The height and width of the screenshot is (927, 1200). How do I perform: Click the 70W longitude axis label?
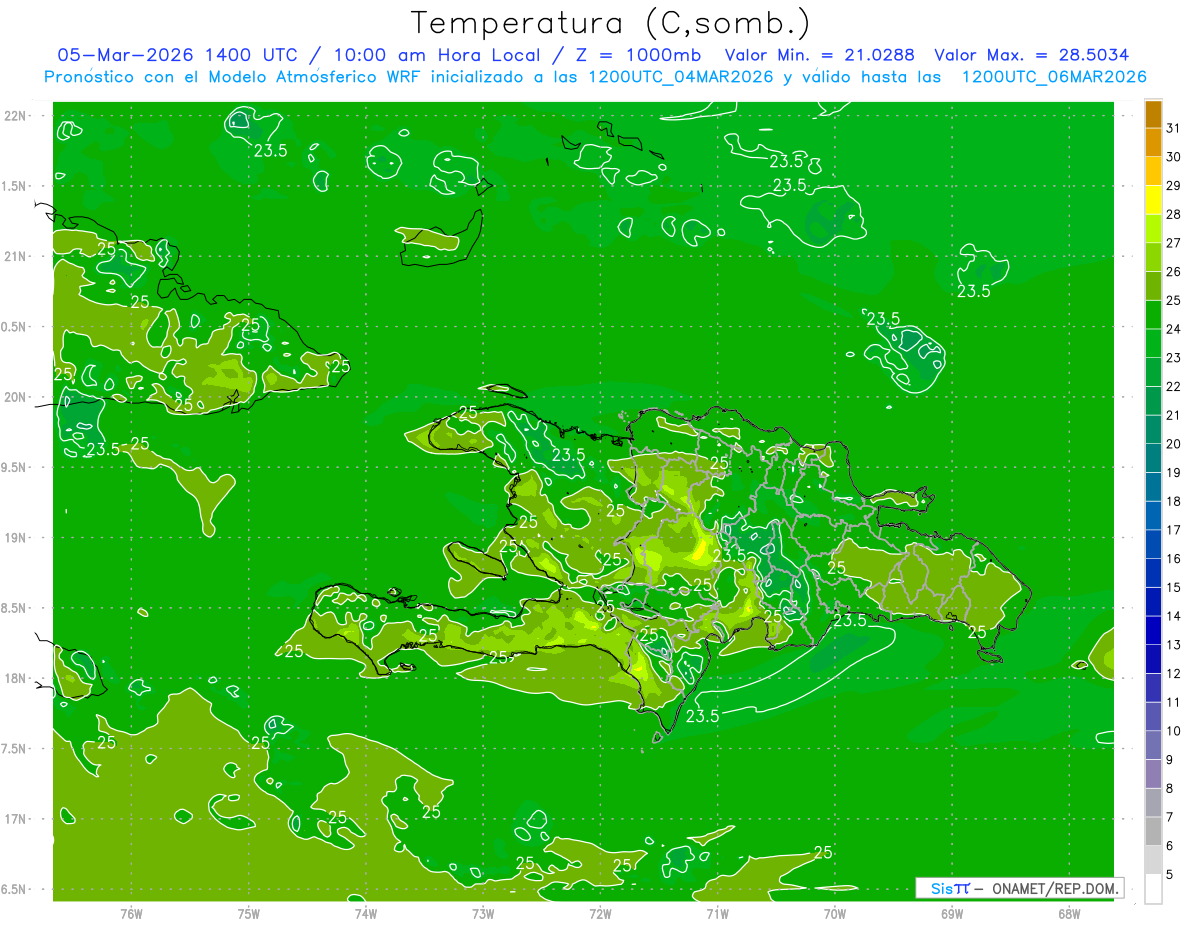pos(835,914)
